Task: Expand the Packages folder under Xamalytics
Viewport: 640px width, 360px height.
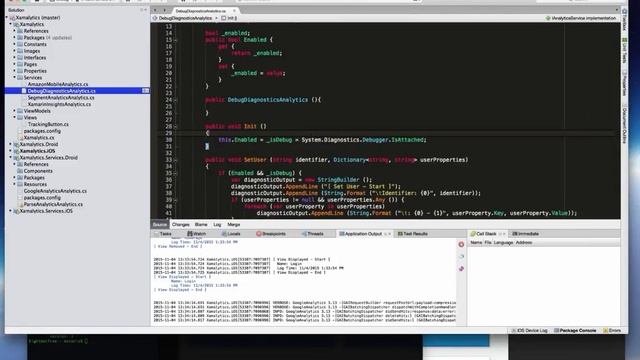Action: 15,38
